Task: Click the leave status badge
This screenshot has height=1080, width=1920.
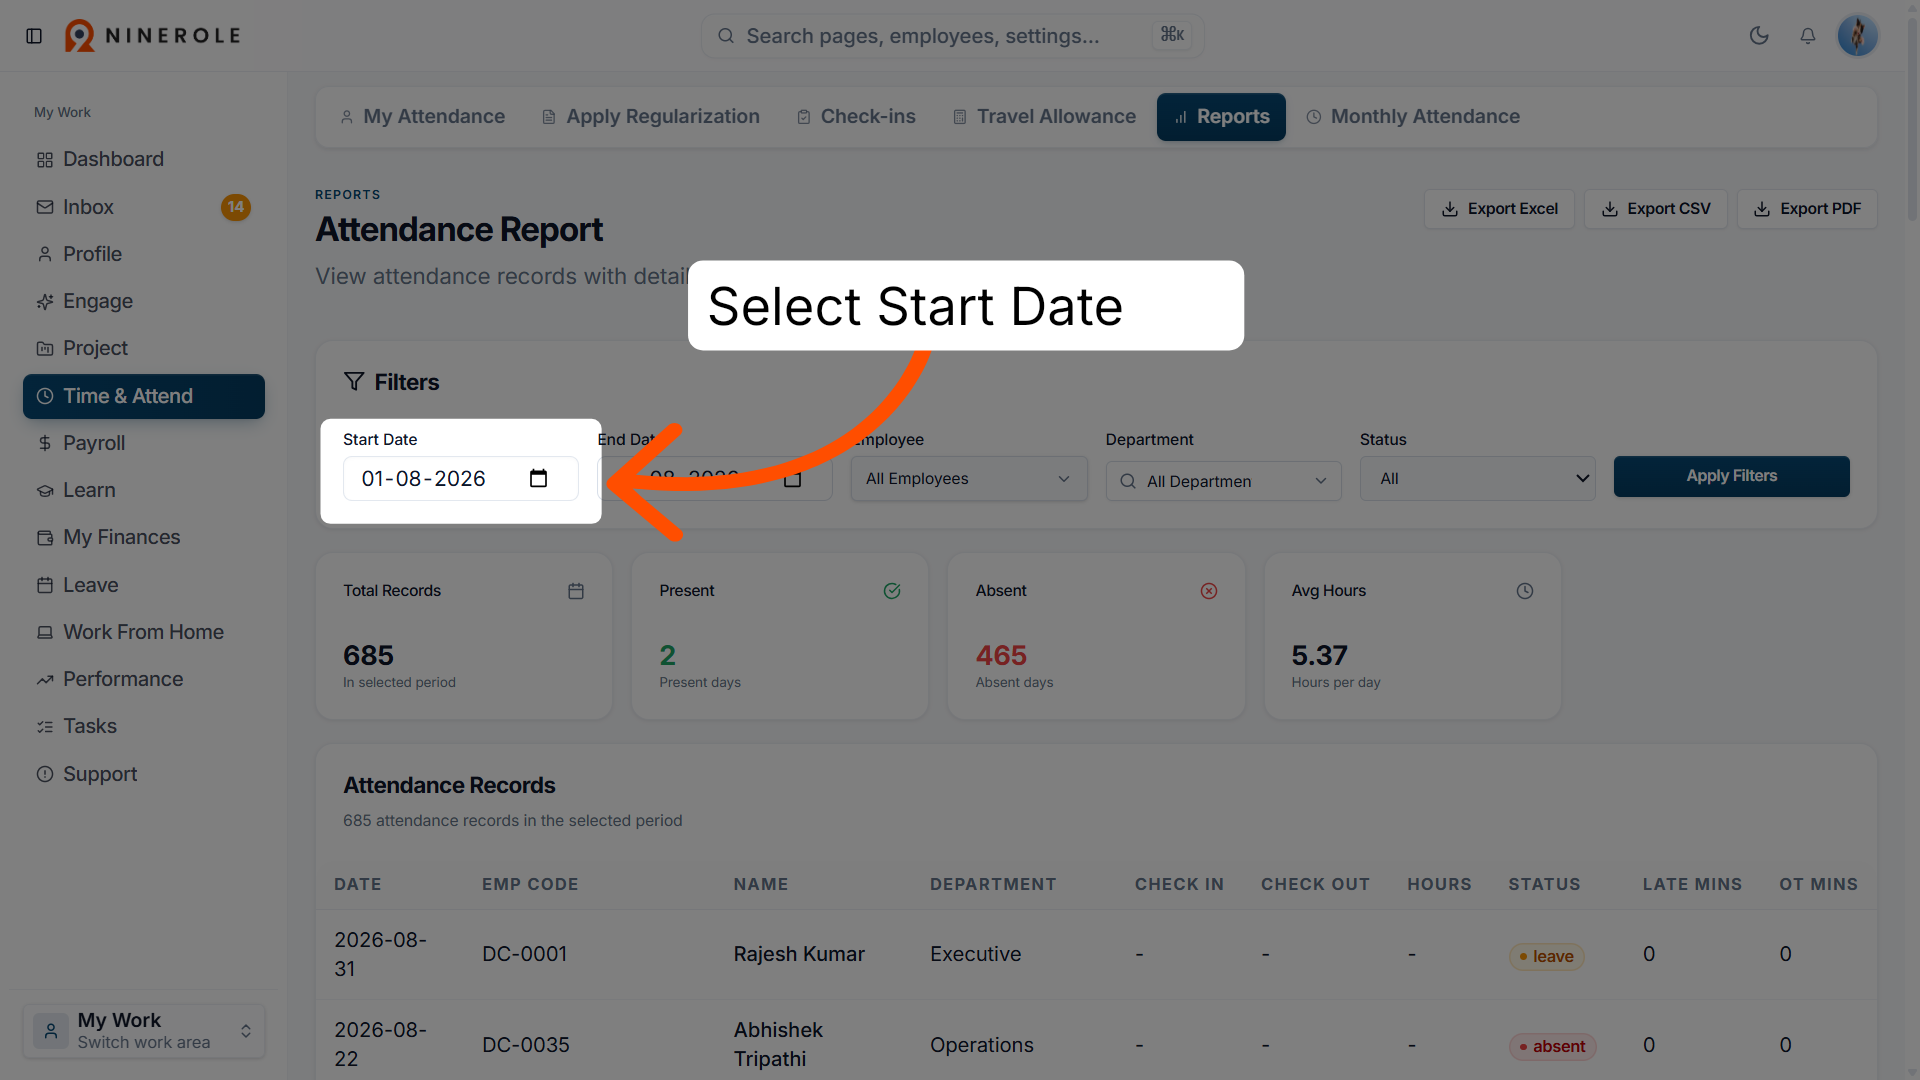Action: [x=1546, y=957]
